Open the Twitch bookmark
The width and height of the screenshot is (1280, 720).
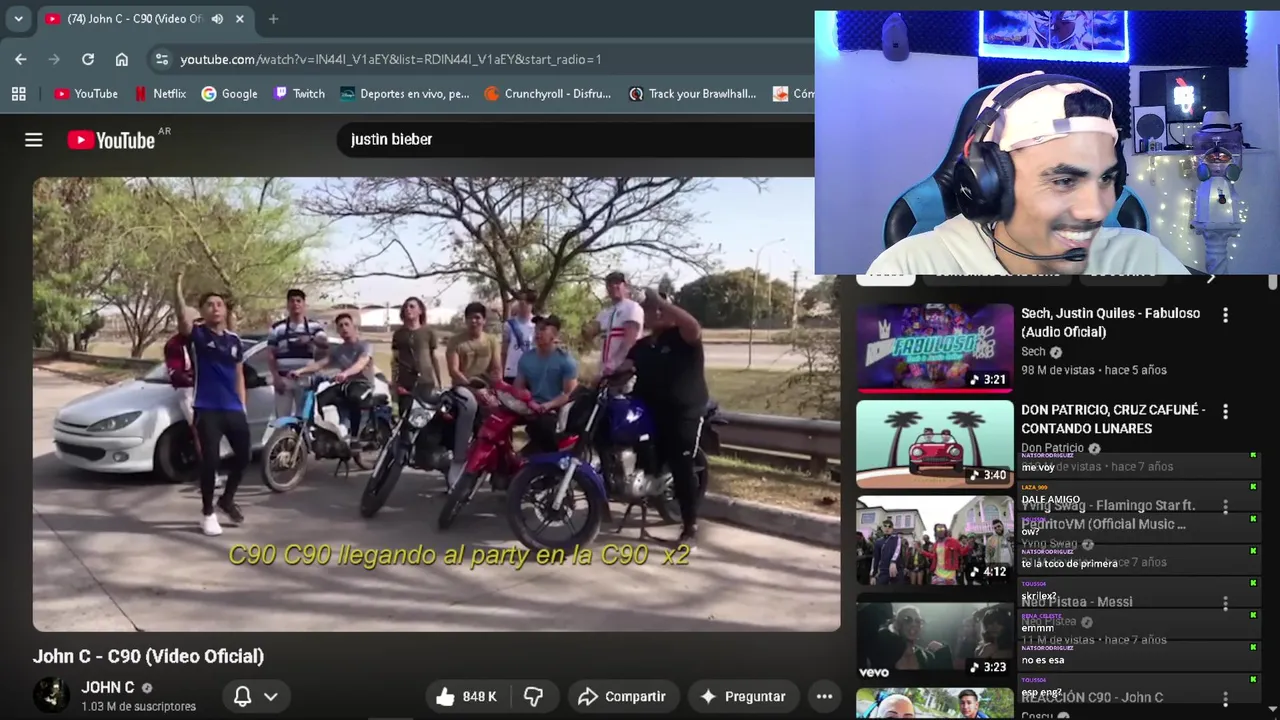click(299, 93)
